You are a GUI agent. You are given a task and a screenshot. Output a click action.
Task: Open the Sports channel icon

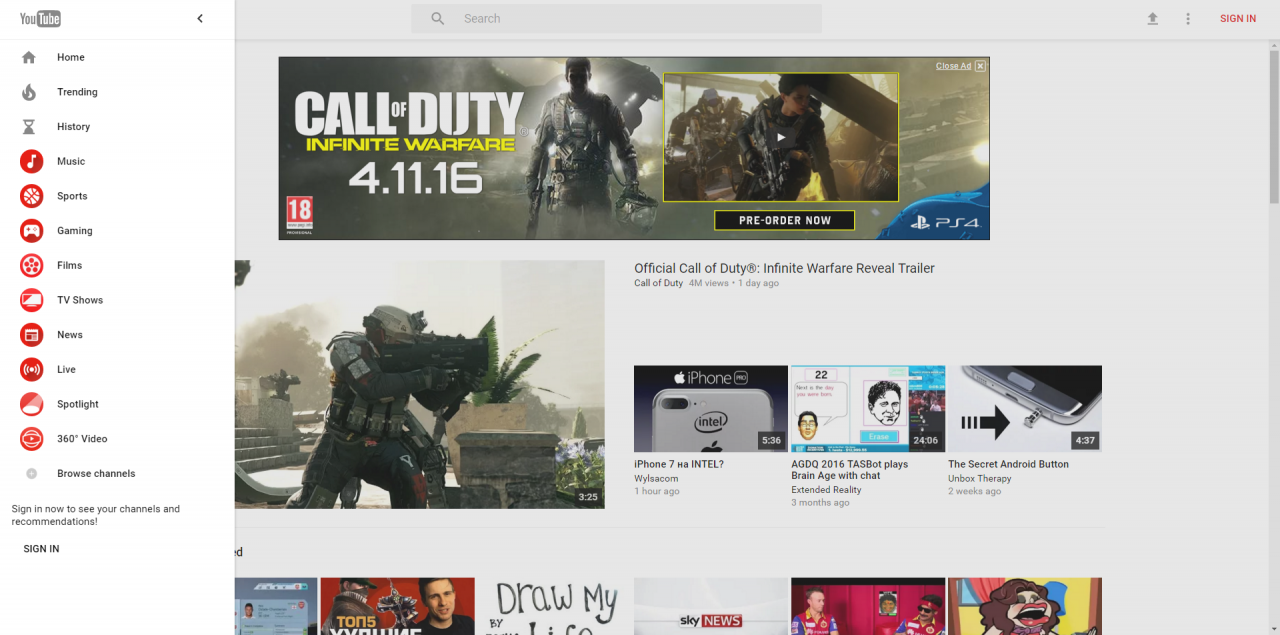tap(32, 196)
